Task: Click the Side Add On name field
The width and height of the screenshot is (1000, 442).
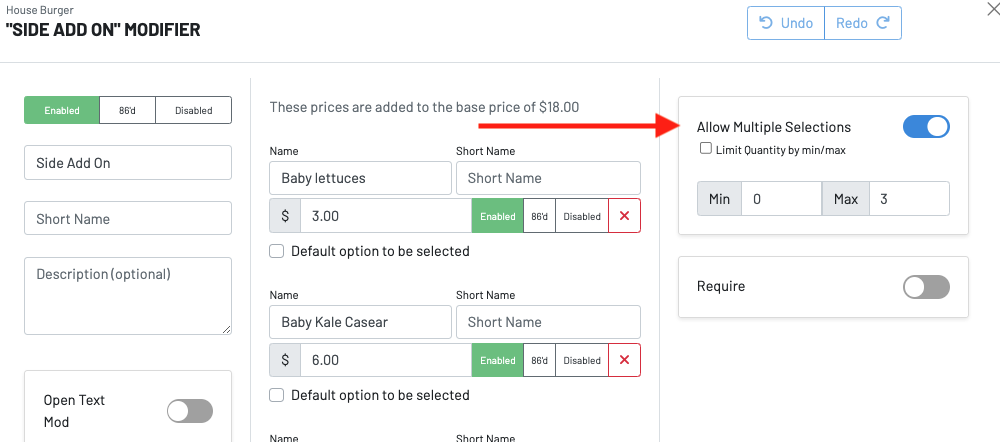Action: coord(127,163)
